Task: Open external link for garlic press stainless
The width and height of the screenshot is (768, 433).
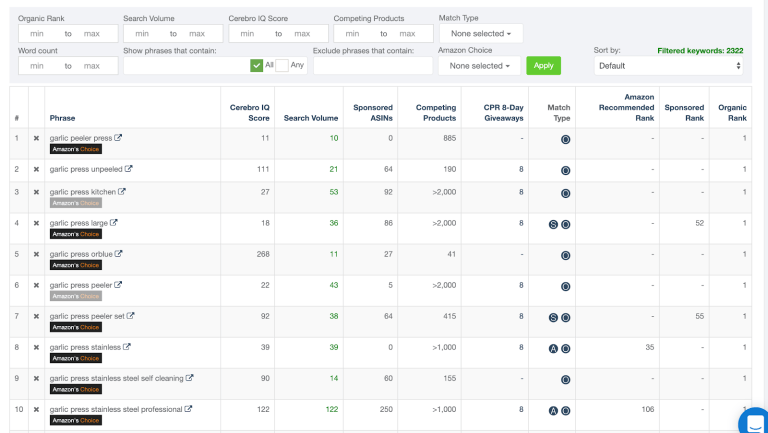Action: pos(127,347)
